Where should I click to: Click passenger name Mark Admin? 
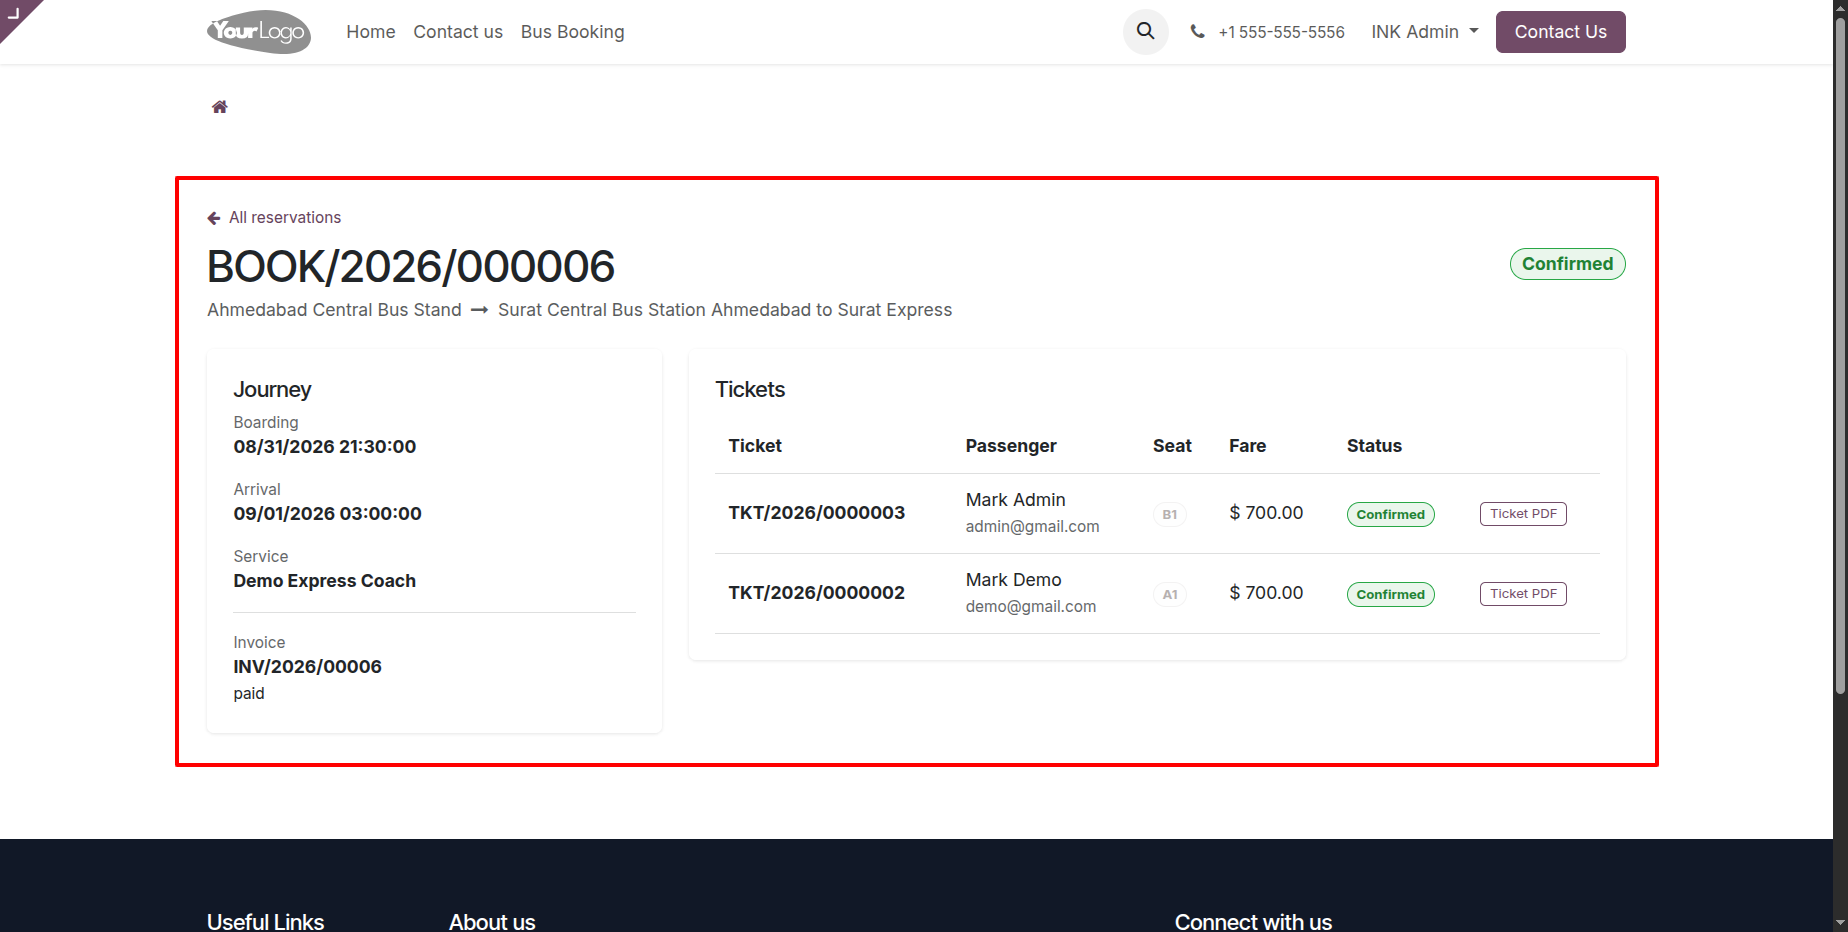point(1015,500)
